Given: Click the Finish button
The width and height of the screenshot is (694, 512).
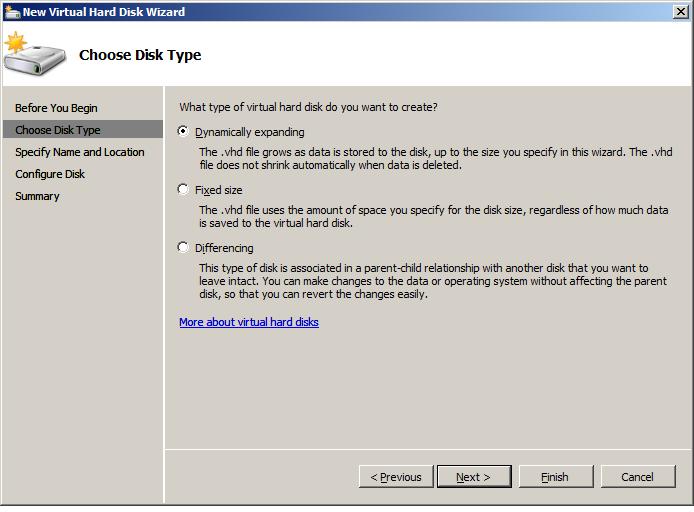Looking at the screenshot, I should [555, 477].
